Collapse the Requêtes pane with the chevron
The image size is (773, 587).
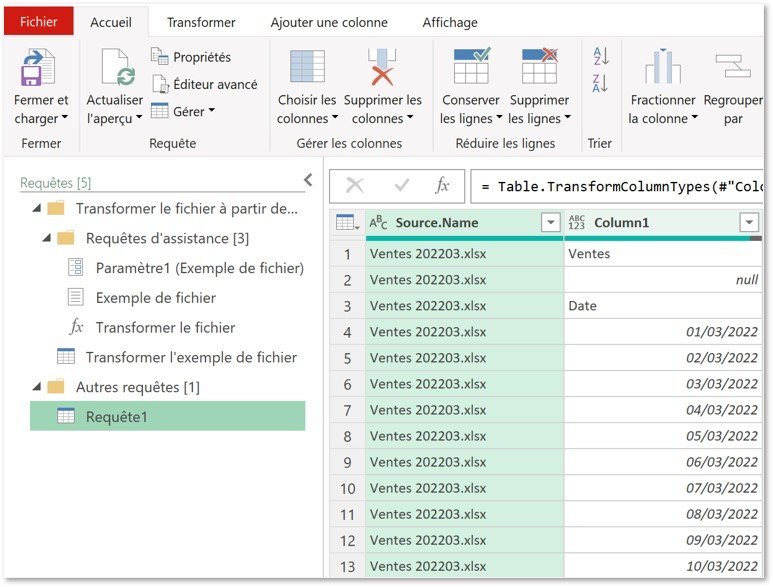click(x=309, y=180)
